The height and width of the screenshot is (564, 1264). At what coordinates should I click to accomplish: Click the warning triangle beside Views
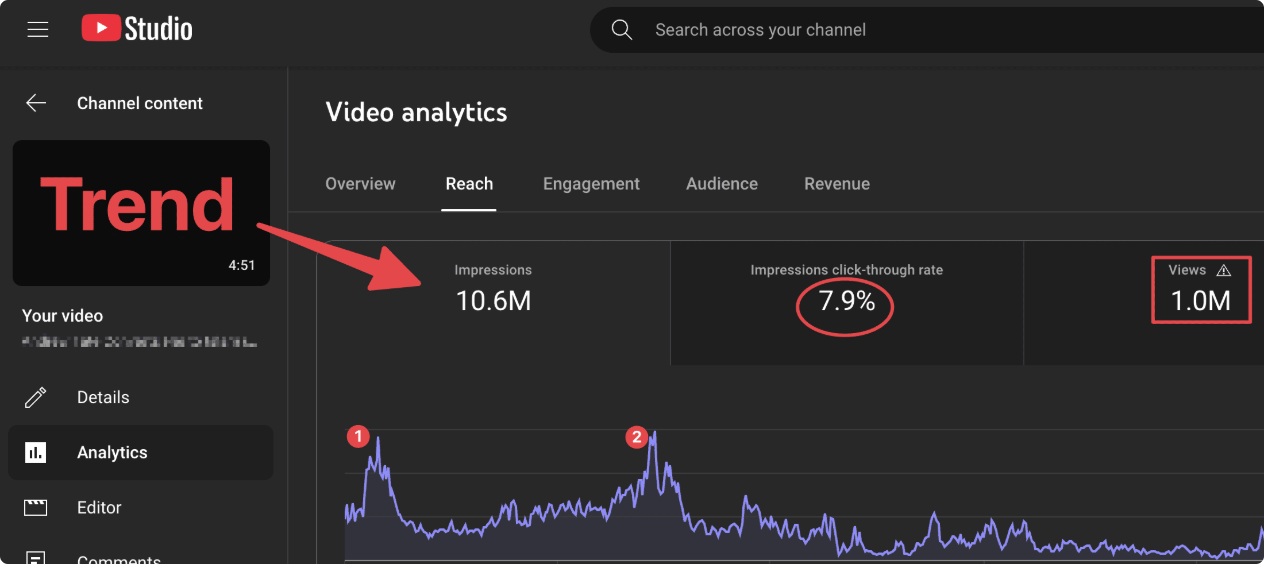pos(1224,271)
